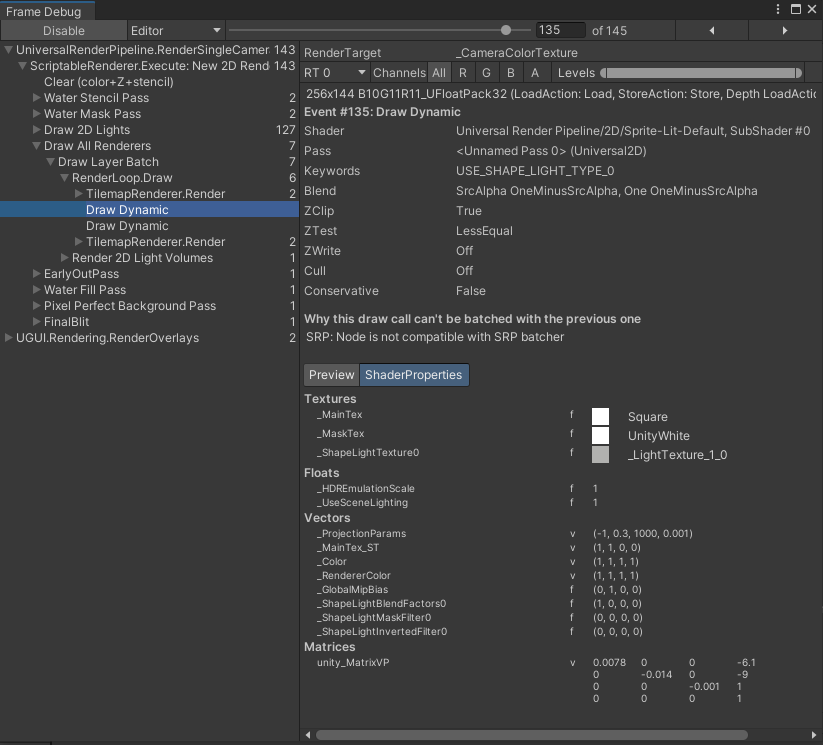823x745 pixels.
Task: Click the Square texture name label
Action: click(x=648, y=417)
